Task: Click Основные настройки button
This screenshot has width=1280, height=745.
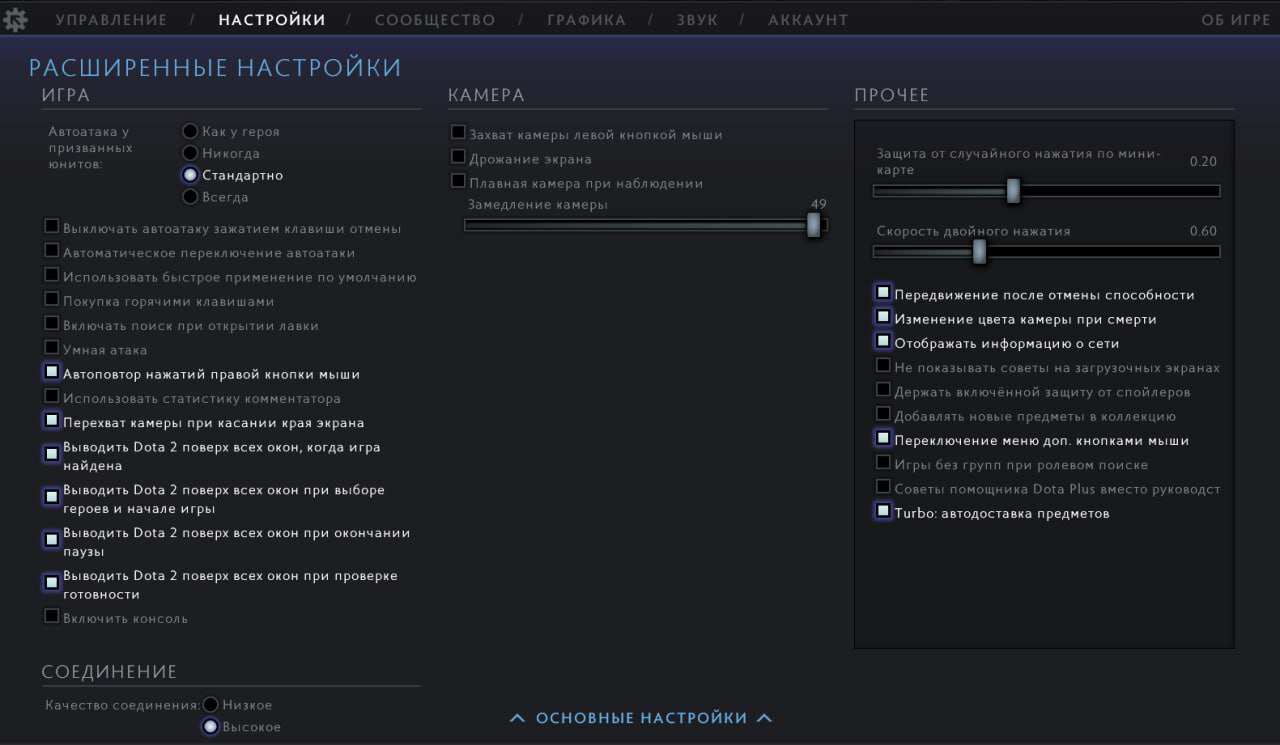Action: [641, 718]
